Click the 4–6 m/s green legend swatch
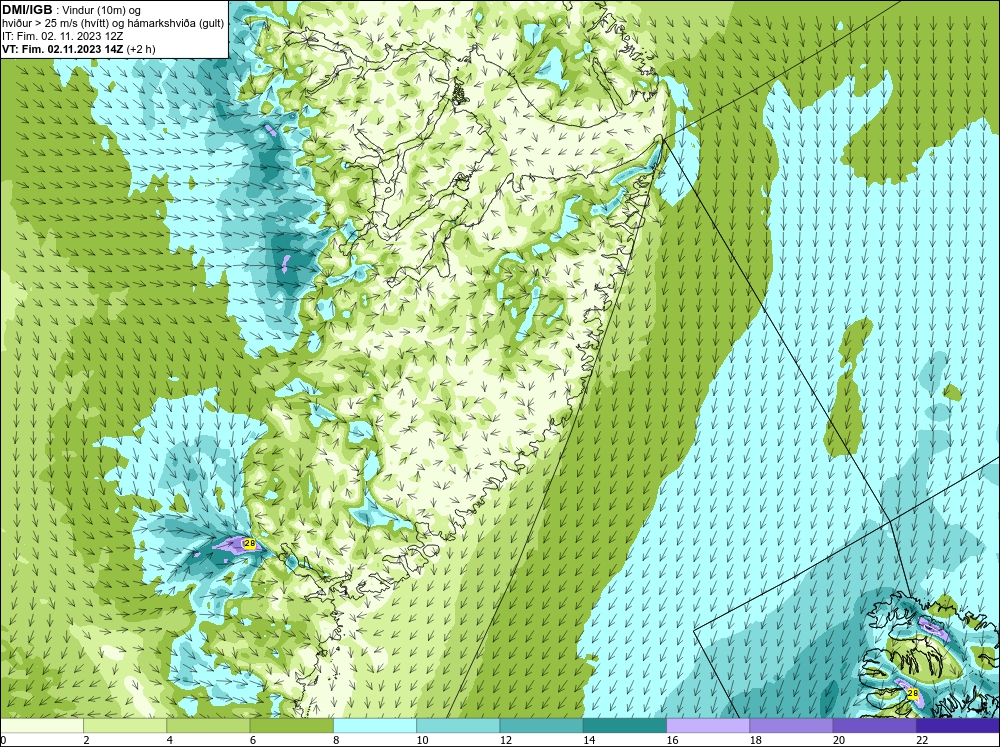1000x747 pixels. click(208, 726)
